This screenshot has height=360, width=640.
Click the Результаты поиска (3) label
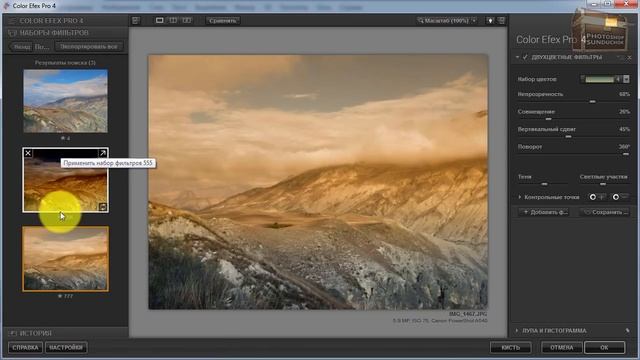pos(65,63)
